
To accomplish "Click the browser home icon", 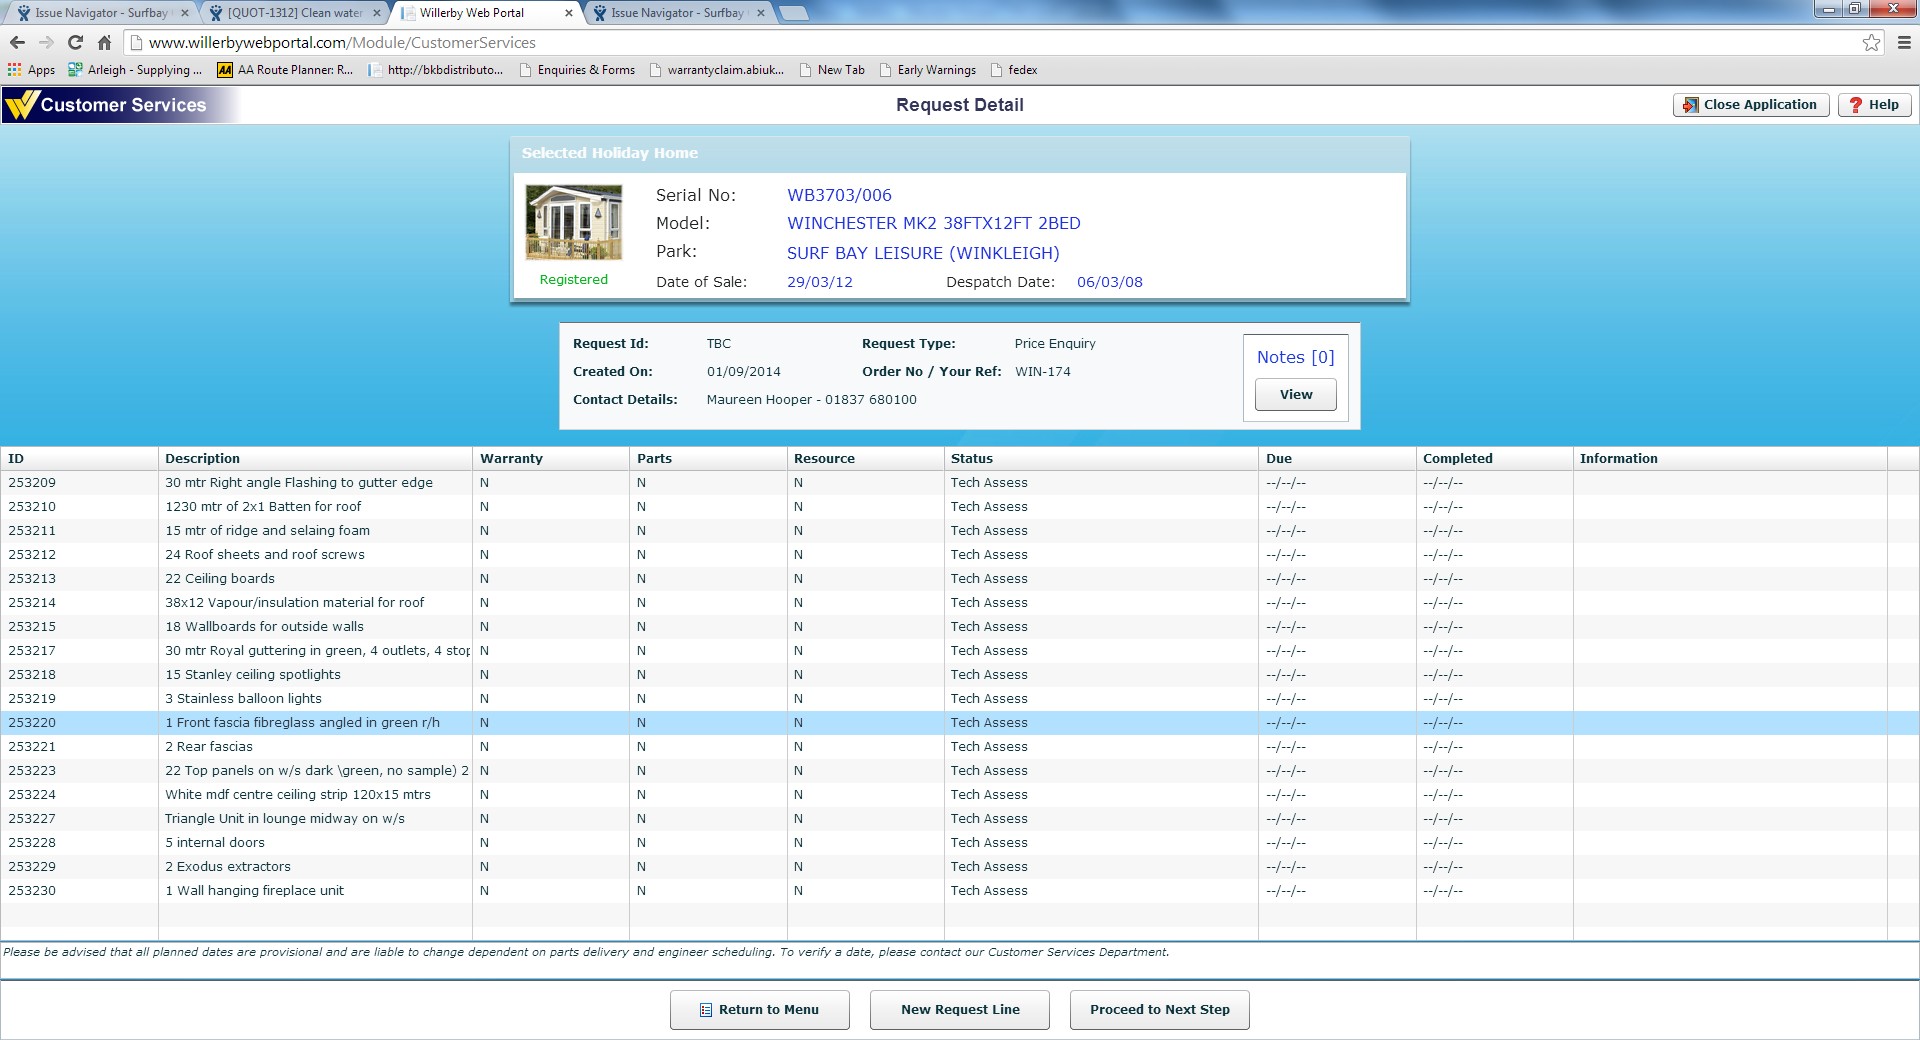I will click(104, 42).
